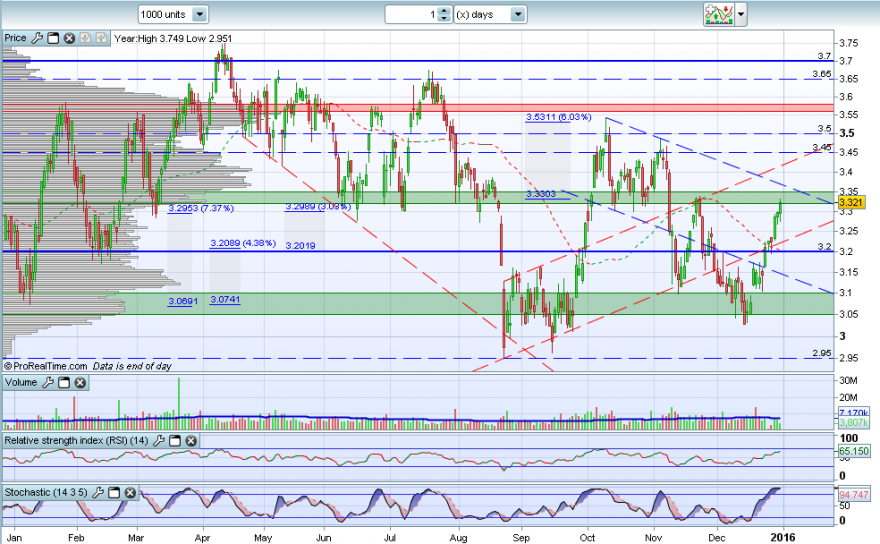The width and height of the screenshot is (880, 544).
Task: Click the 3.7 horizontal line label
Action: [x=824, y=56]
